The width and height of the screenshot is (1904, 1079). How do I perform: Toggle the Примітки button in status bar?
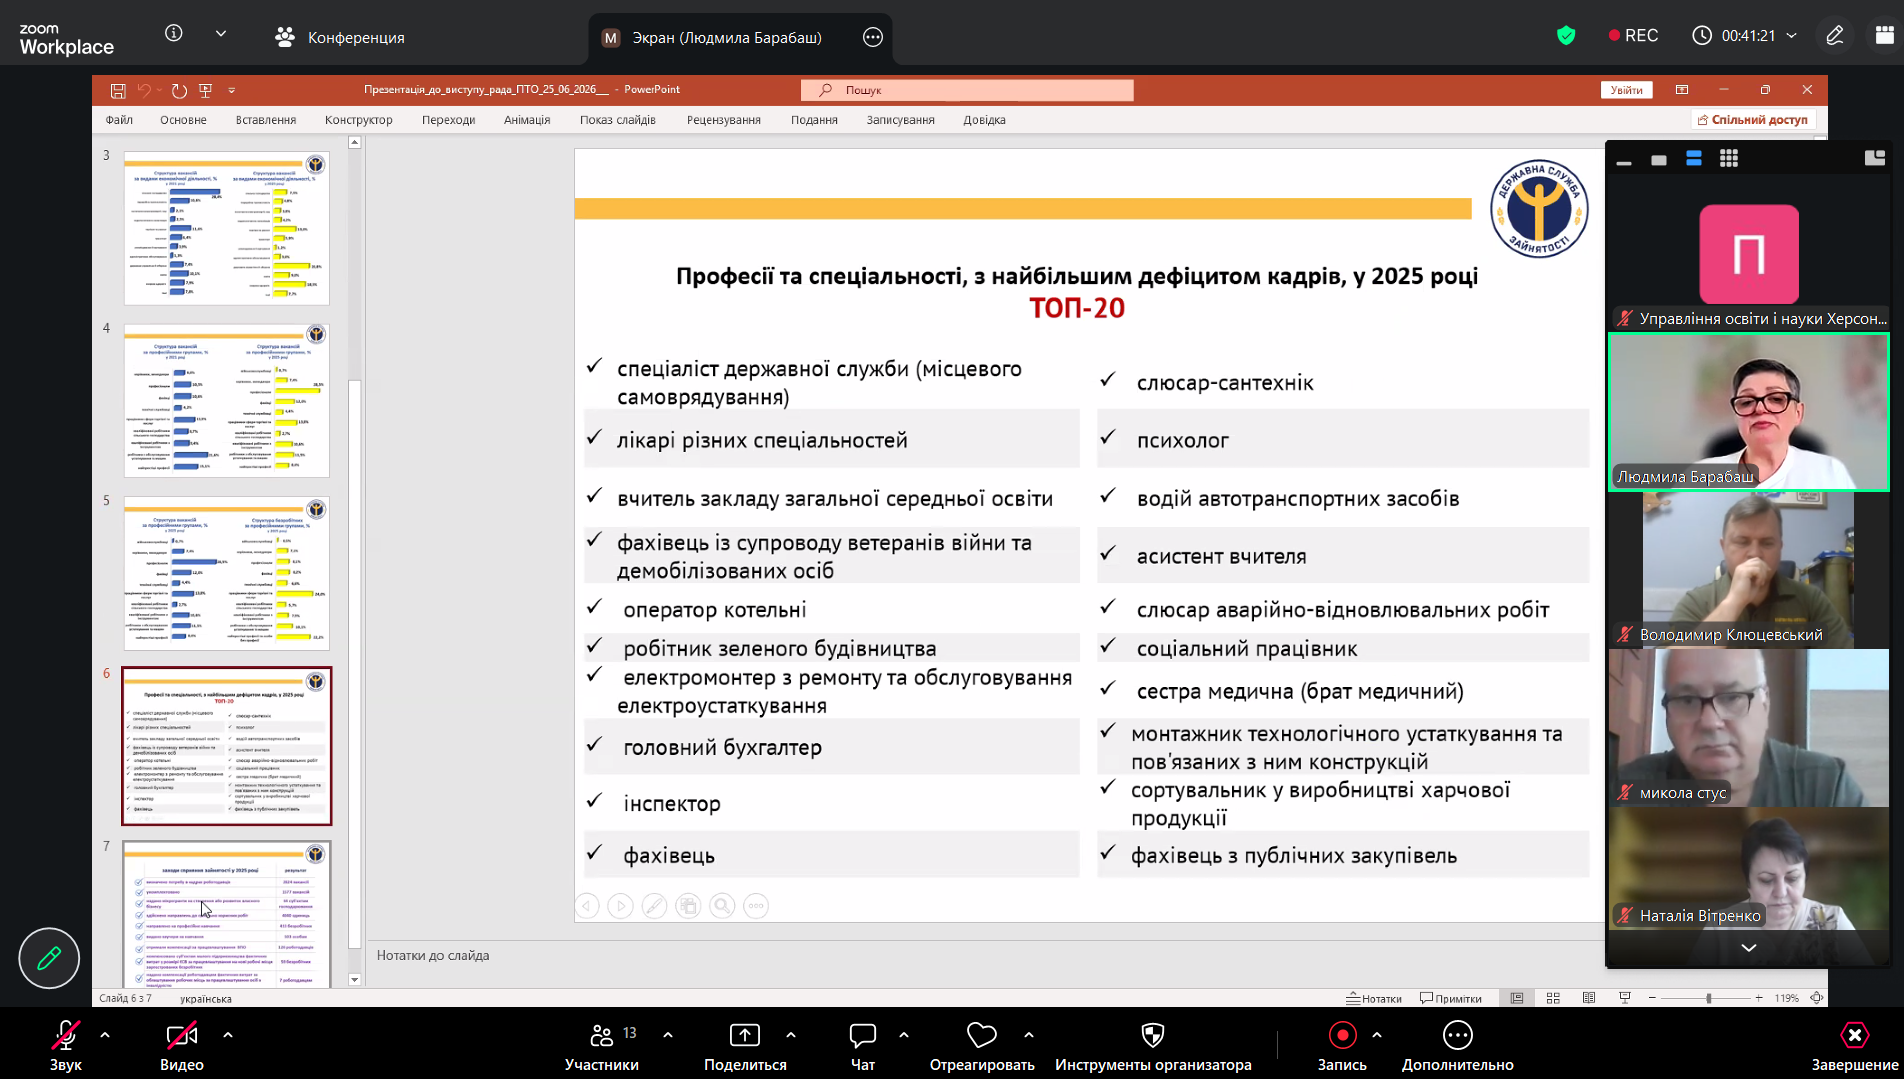1451,998
